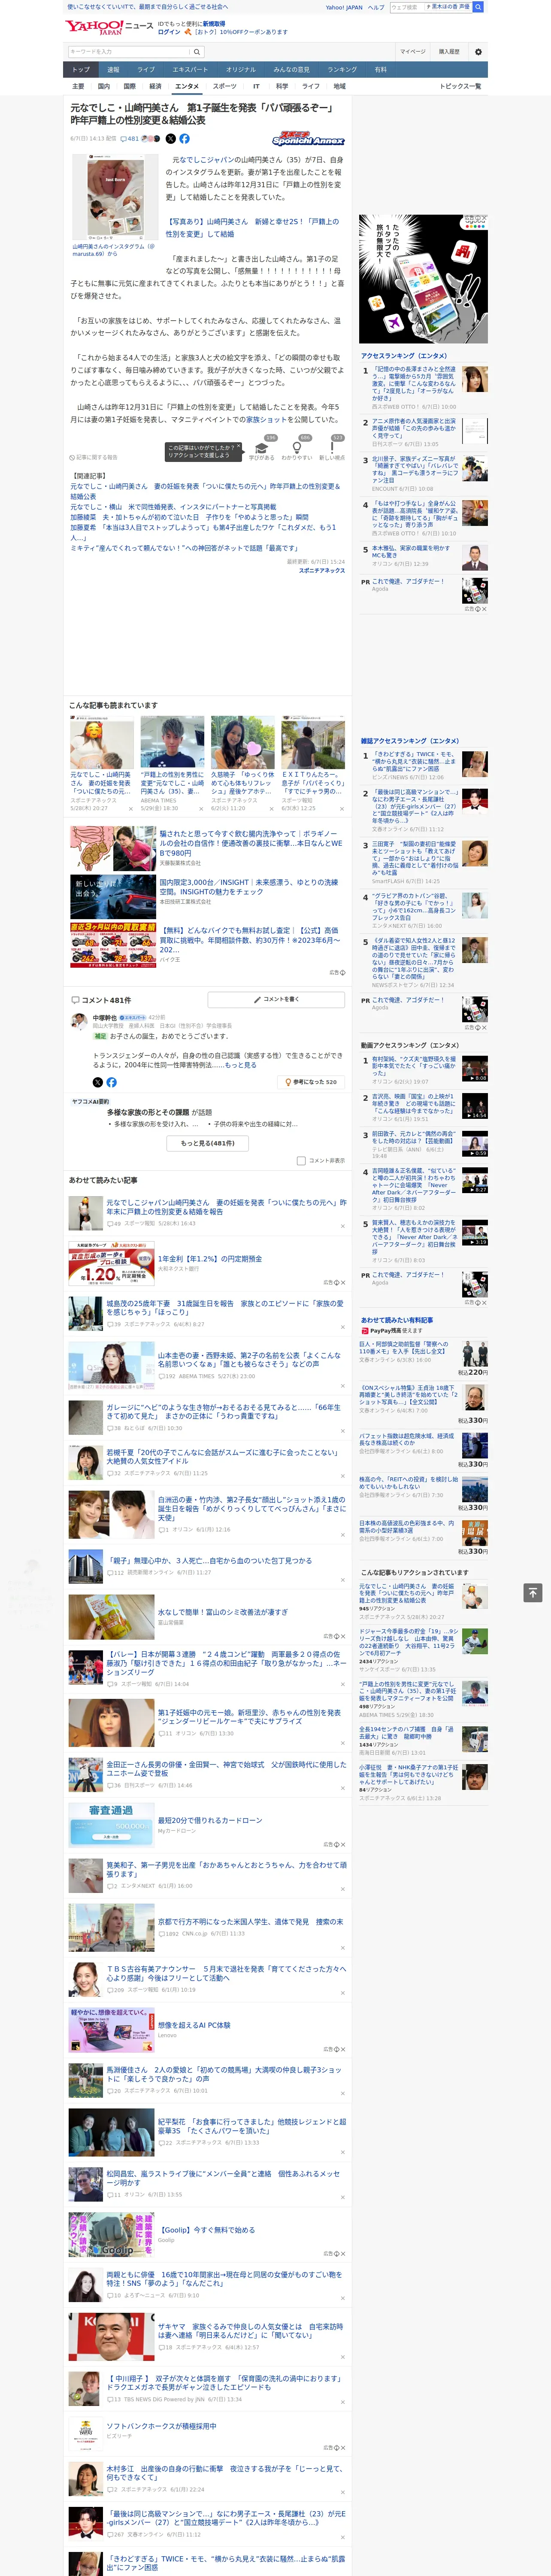Open the 1年金利【年1.2%】の円定期預金 ad
The height and width of the screenshot is (2576, 551).
coord(209,1259)
